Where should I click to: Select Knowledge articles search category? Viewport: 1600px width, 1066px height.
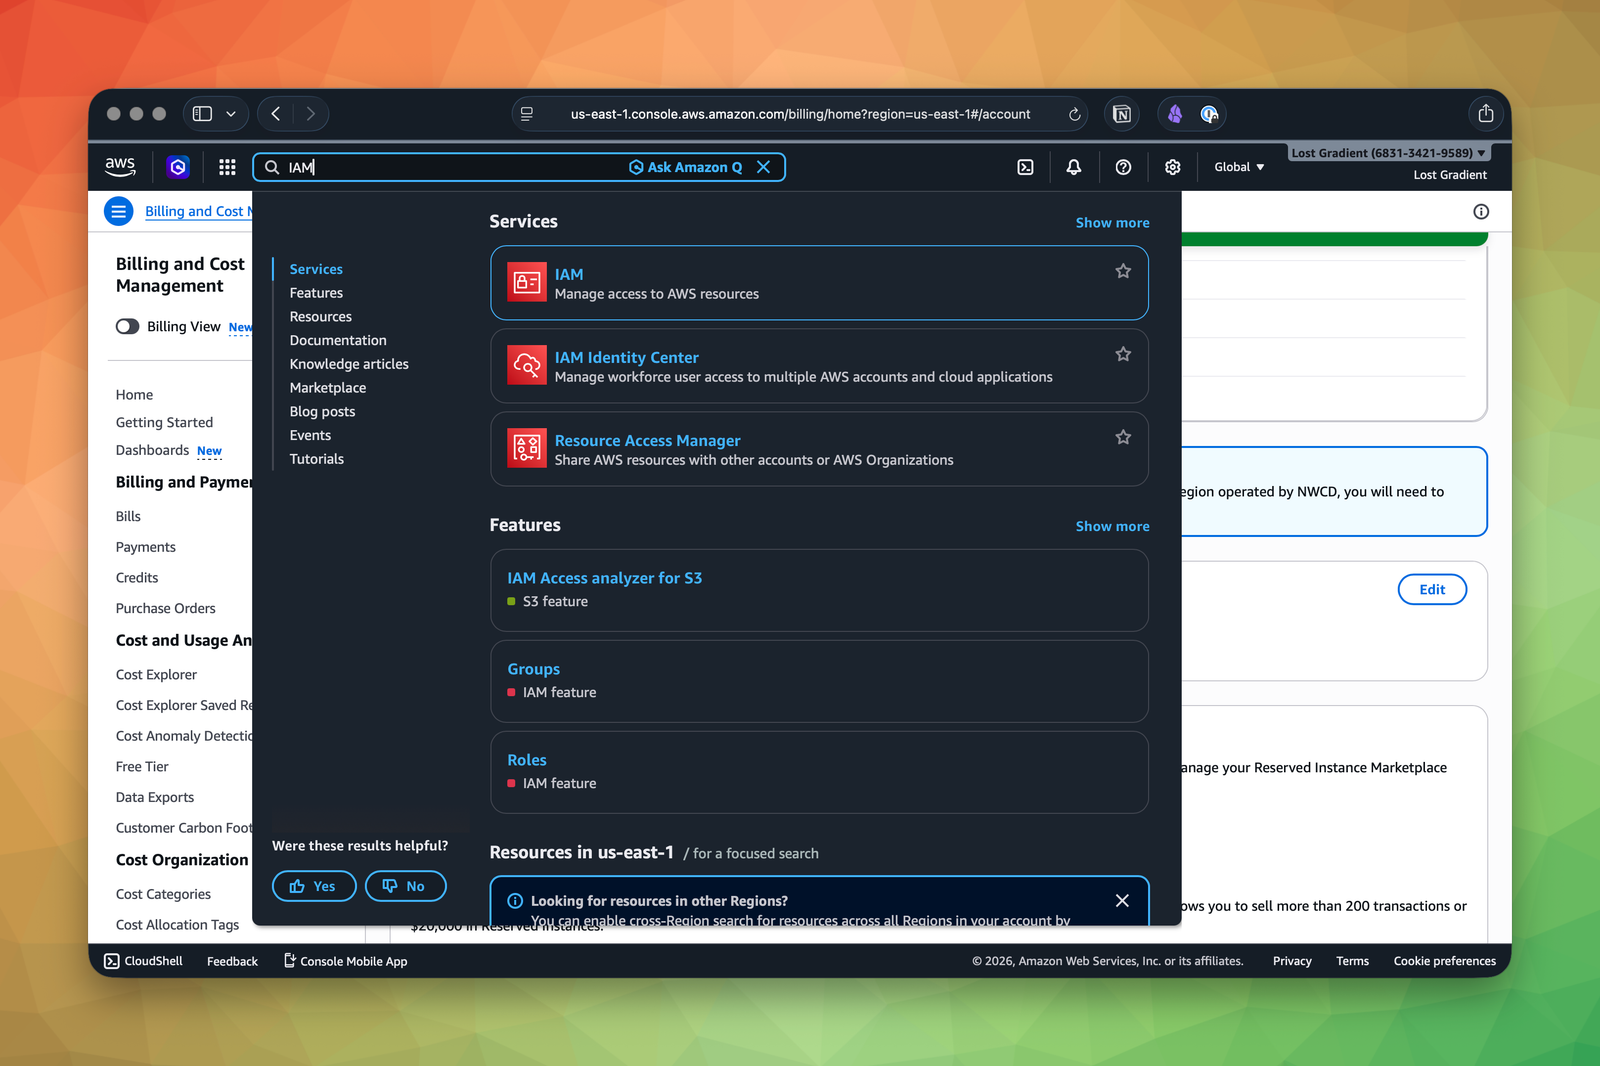(x=349, y=364)
